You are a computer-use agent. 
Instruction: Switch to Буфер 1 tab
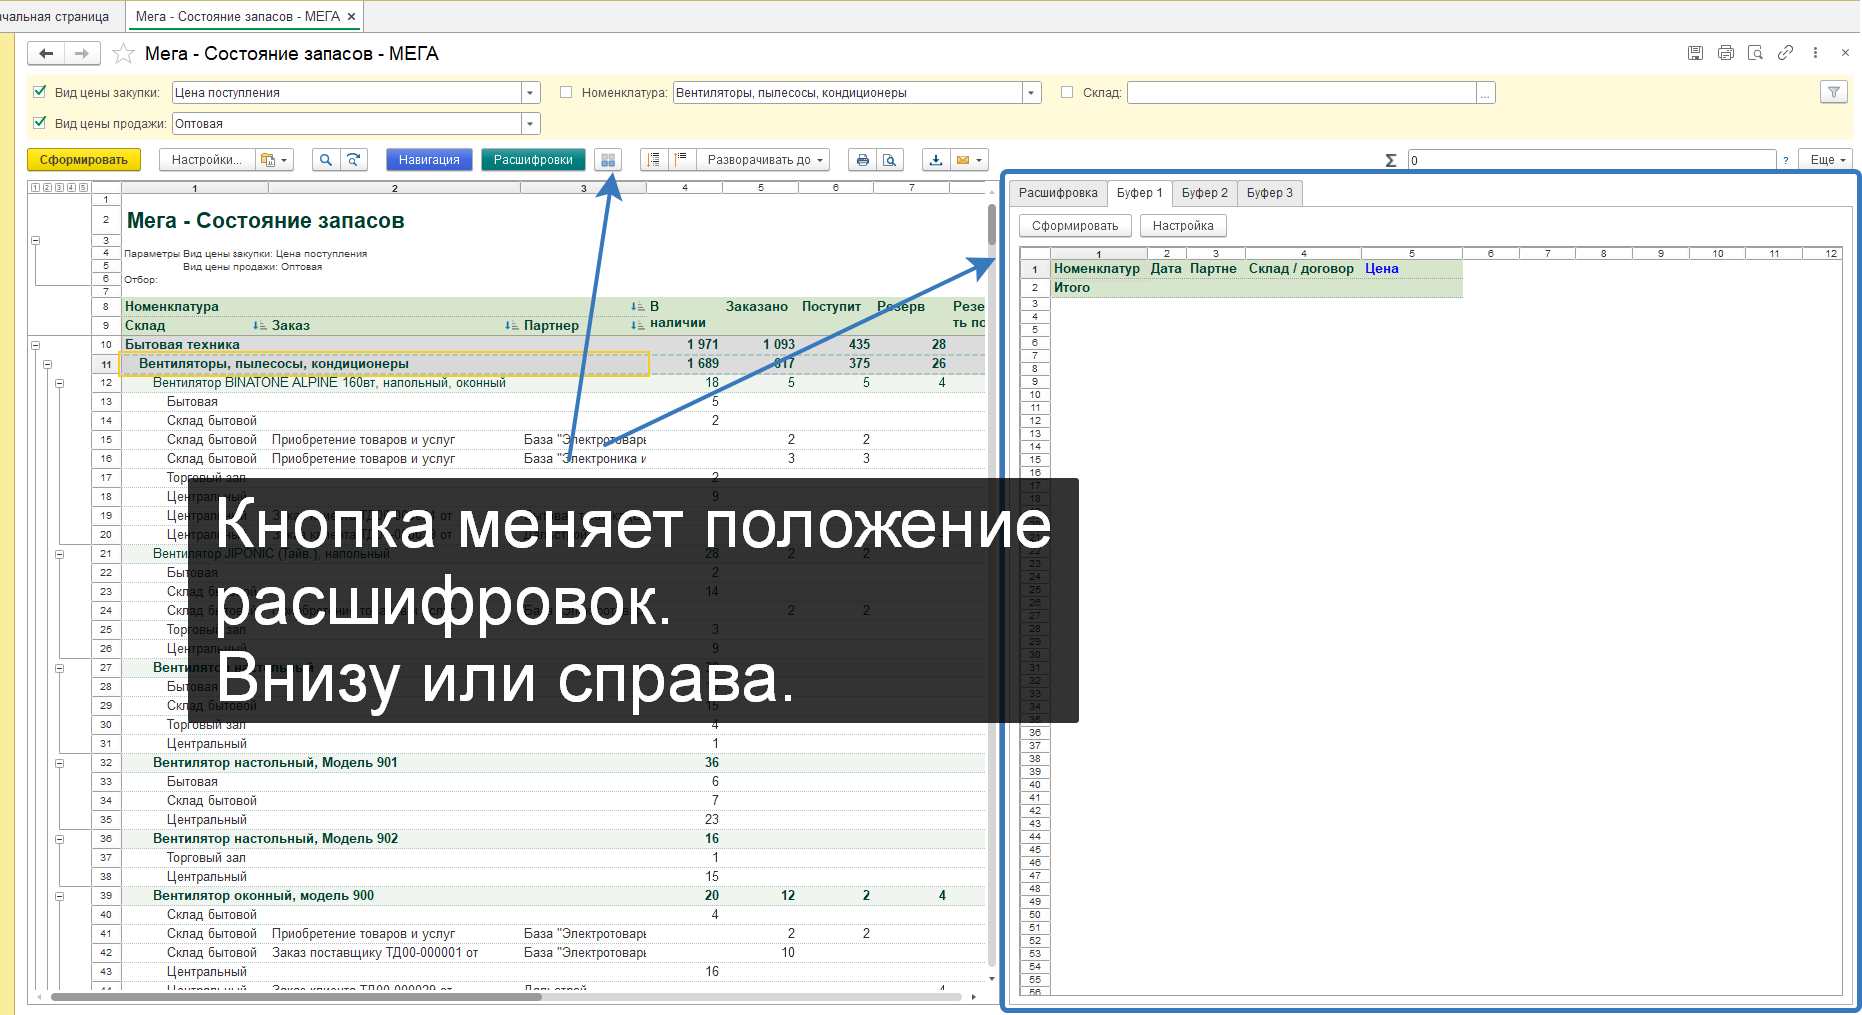pos(1140,193)
